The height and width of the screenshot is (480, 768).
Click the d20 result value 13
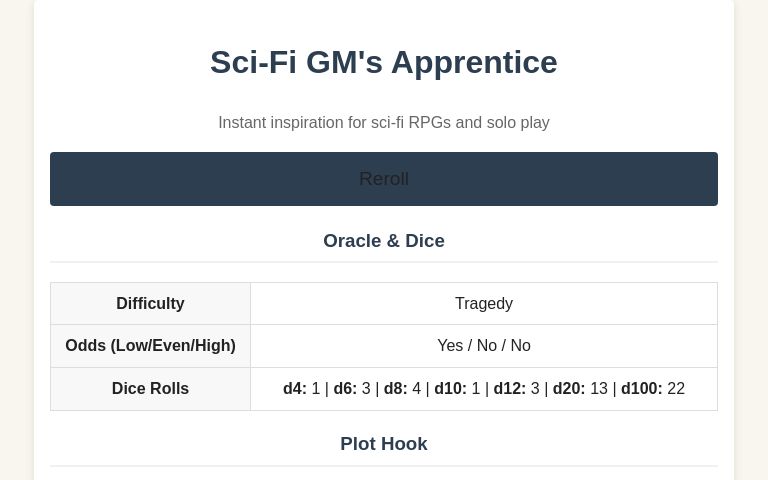tap(599, 388)
